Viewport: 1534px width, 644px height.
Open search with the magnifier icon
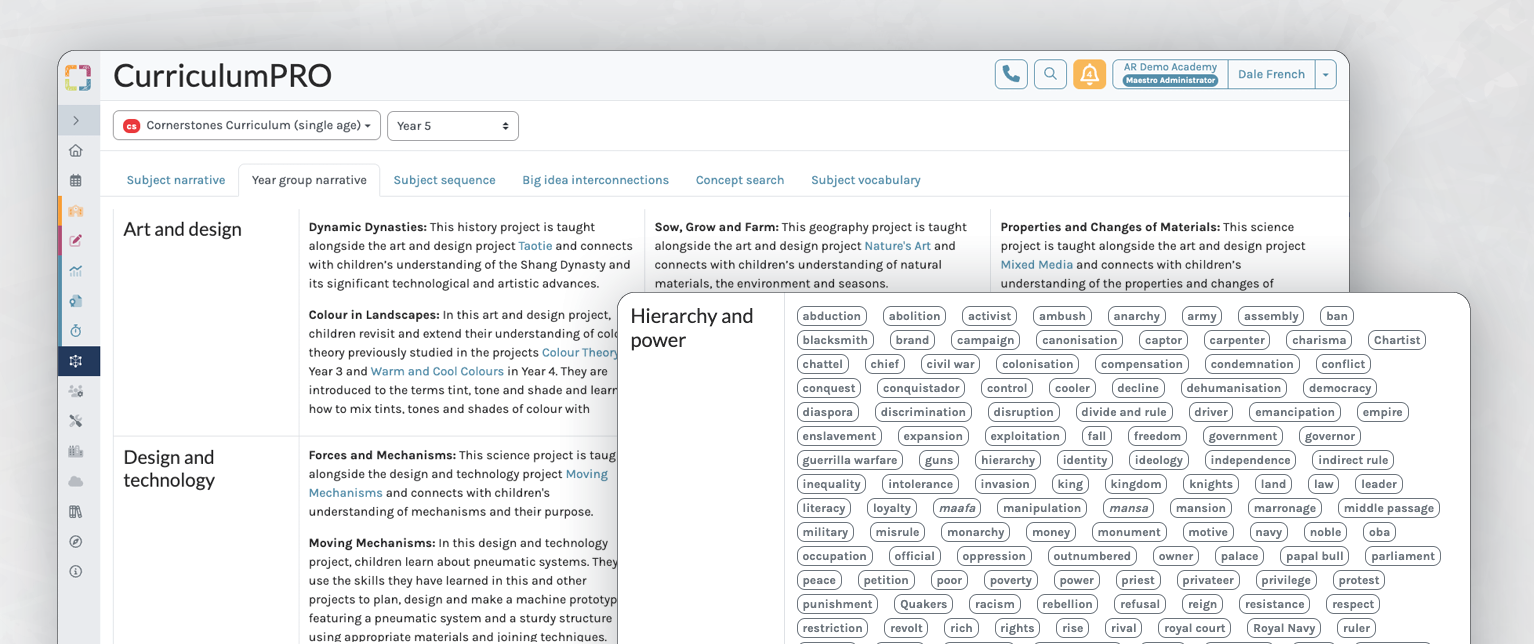coord(1050,74)
